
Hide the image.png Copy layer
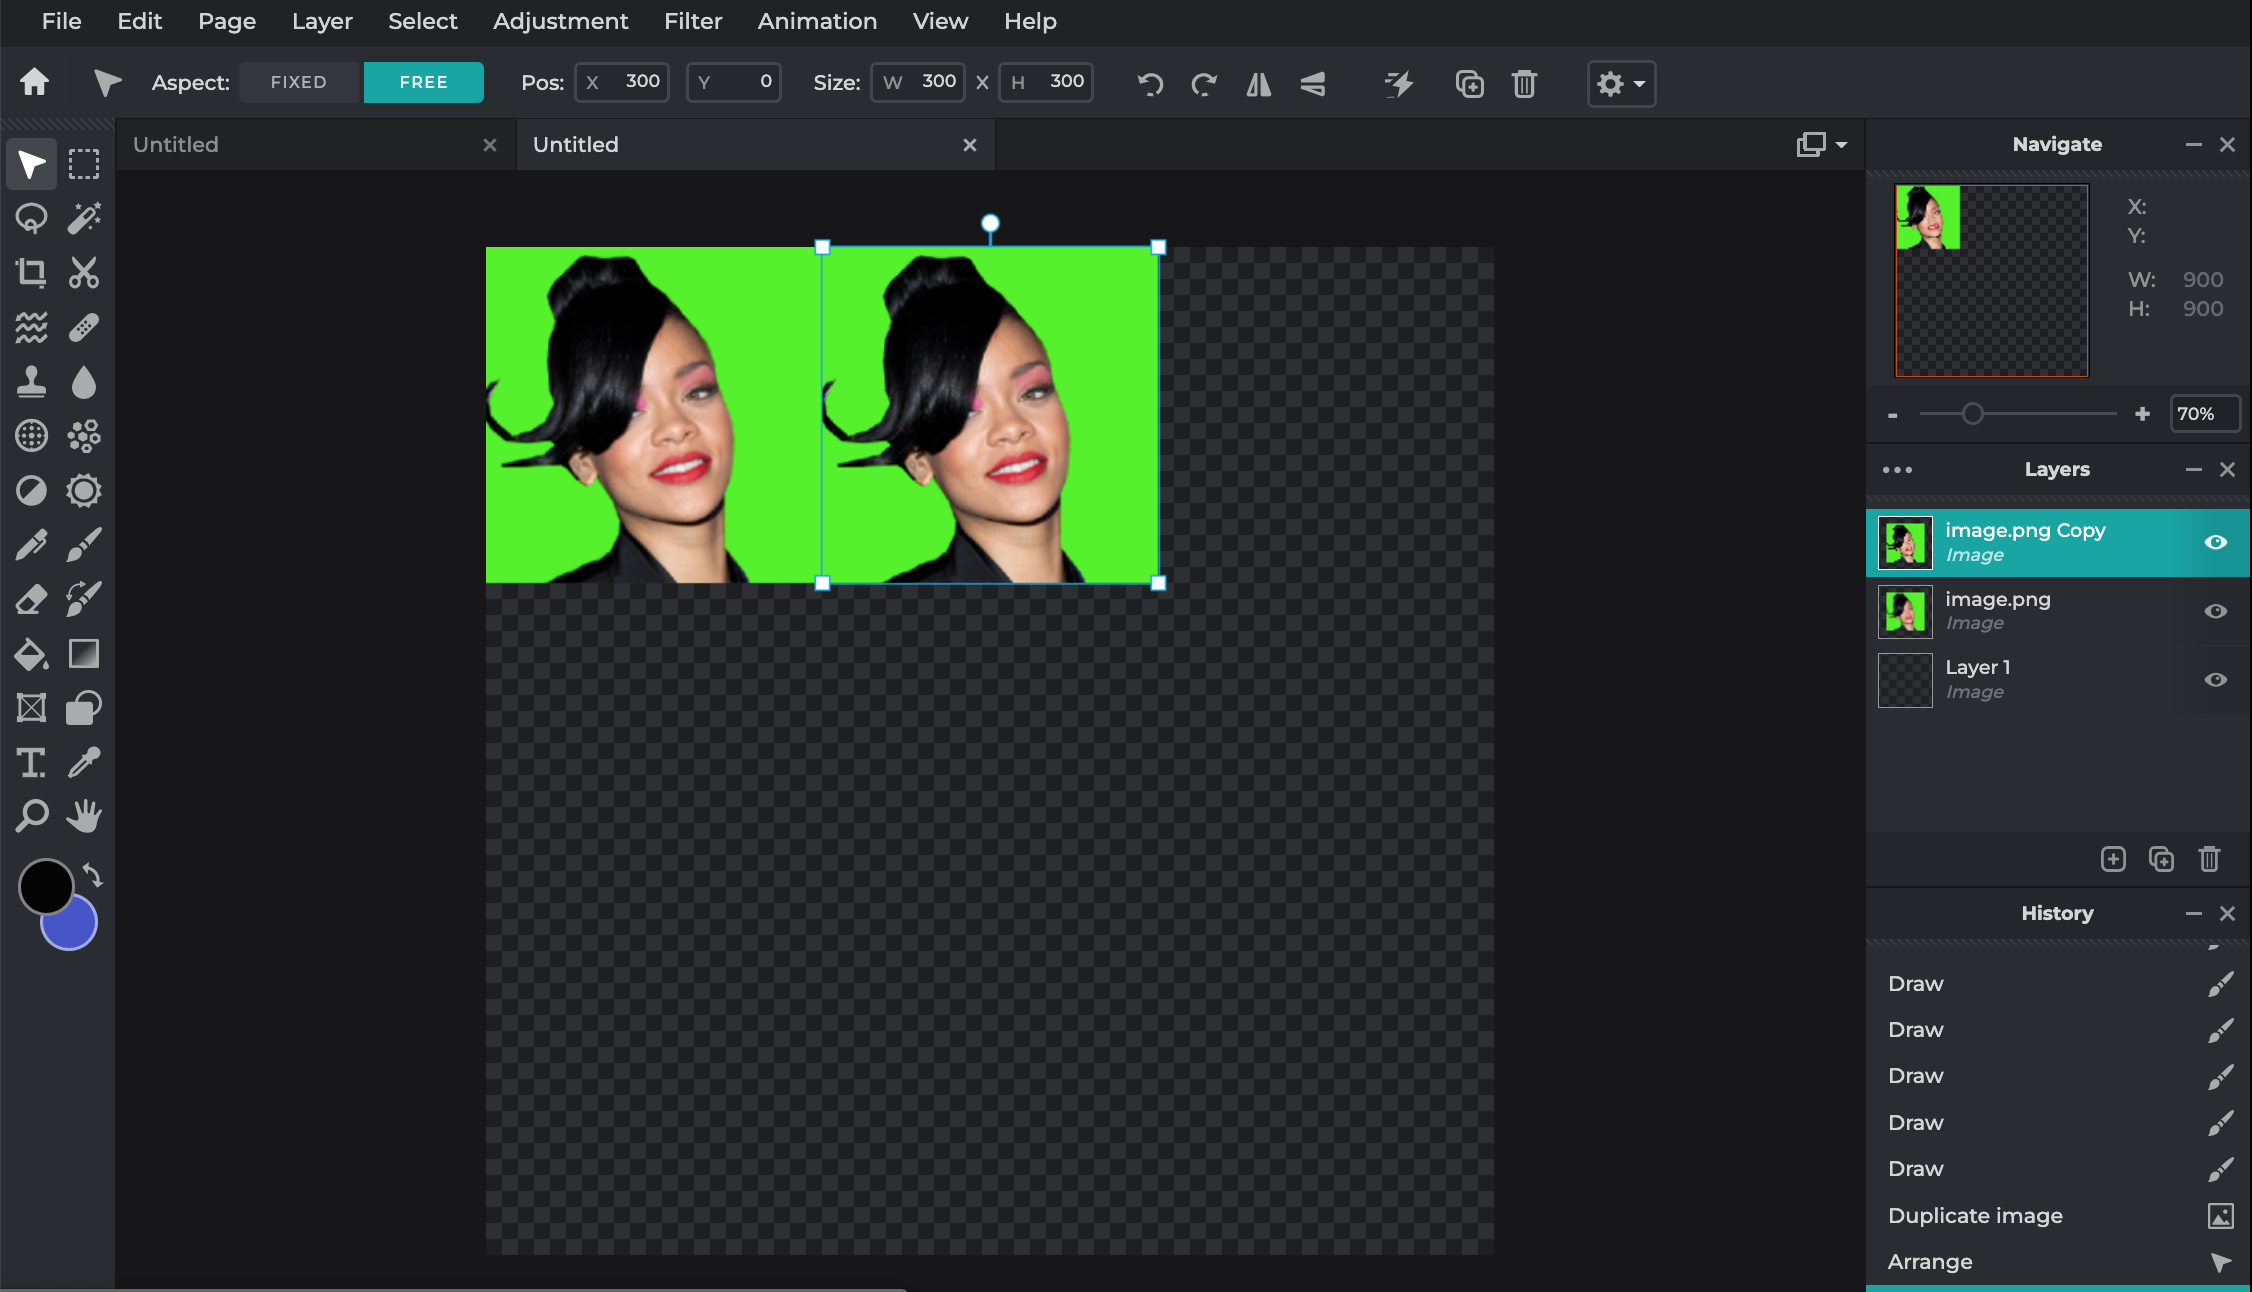(2216, 542)
